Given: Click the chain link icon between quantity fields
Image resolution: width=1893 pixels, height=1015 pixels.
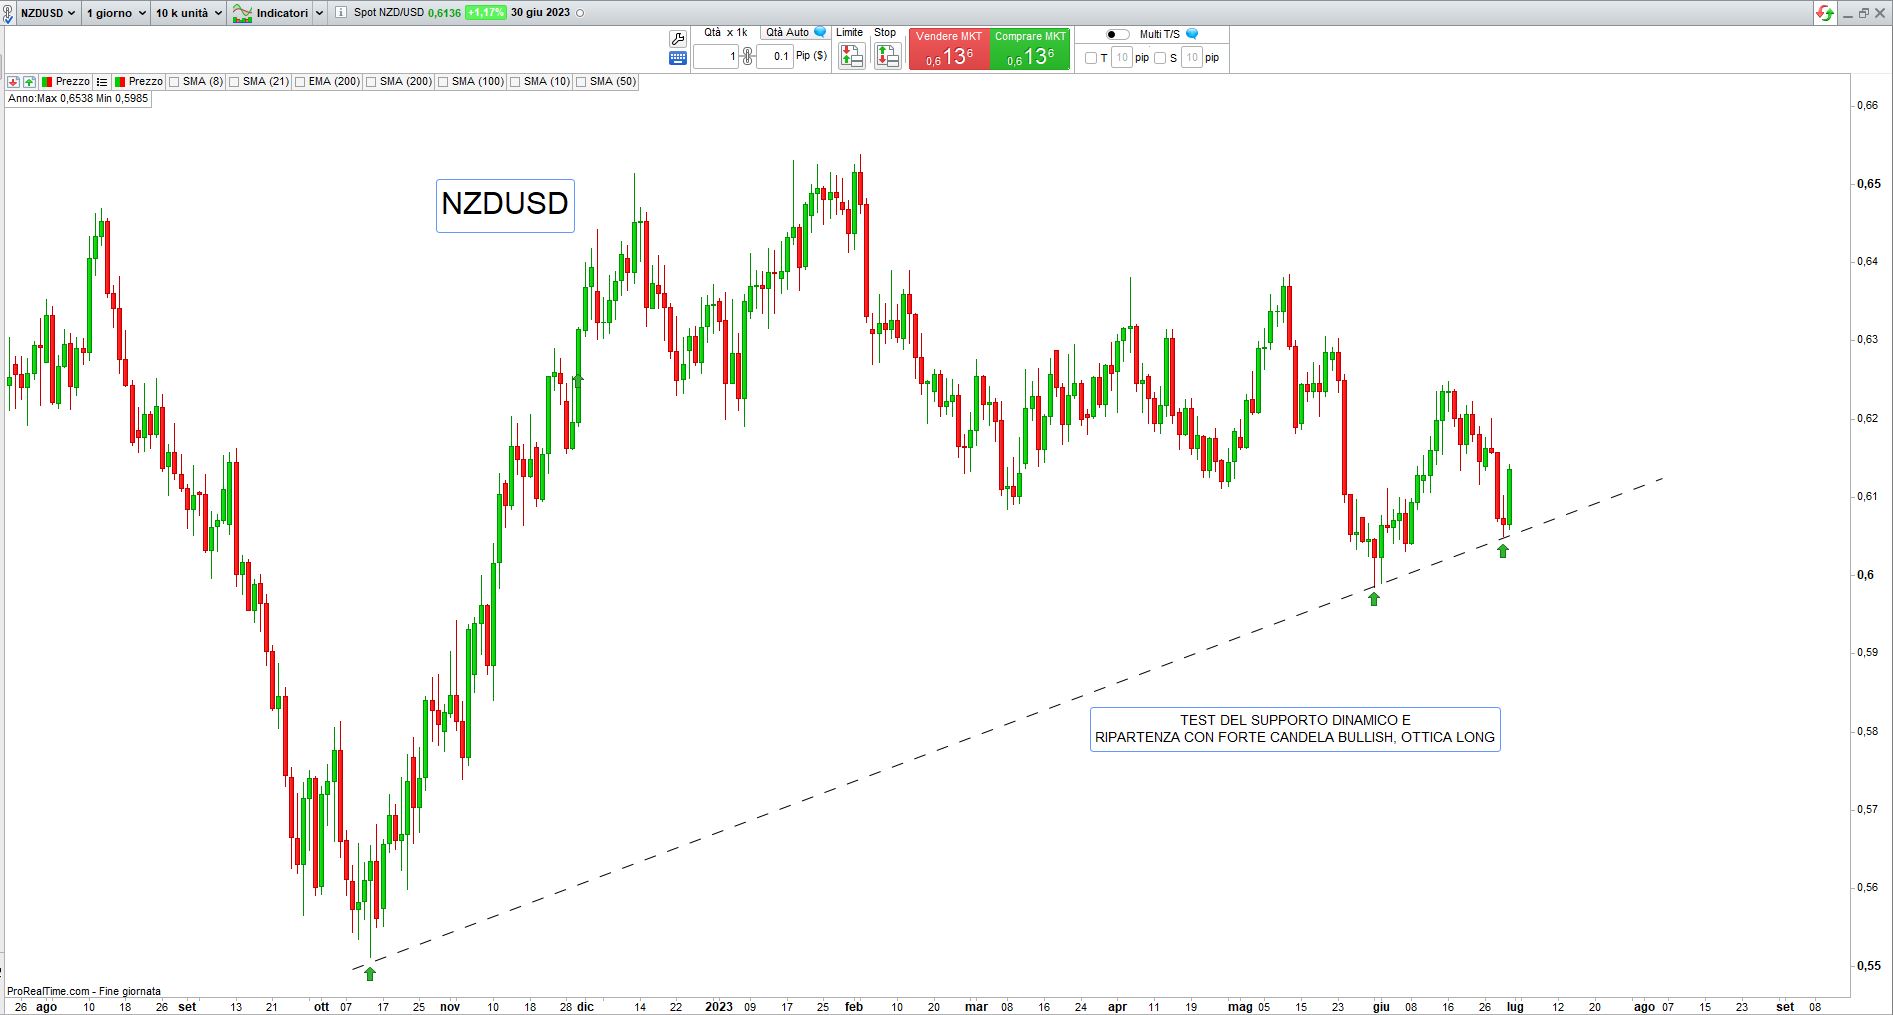Looking at the screenshot, I should [747, 56].
